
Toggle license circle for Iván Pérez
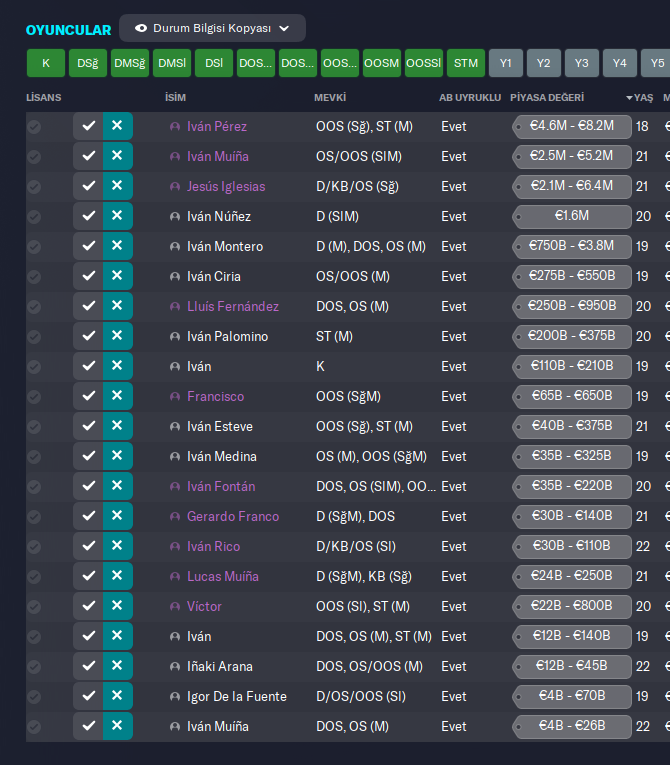[x=34, y=127]
